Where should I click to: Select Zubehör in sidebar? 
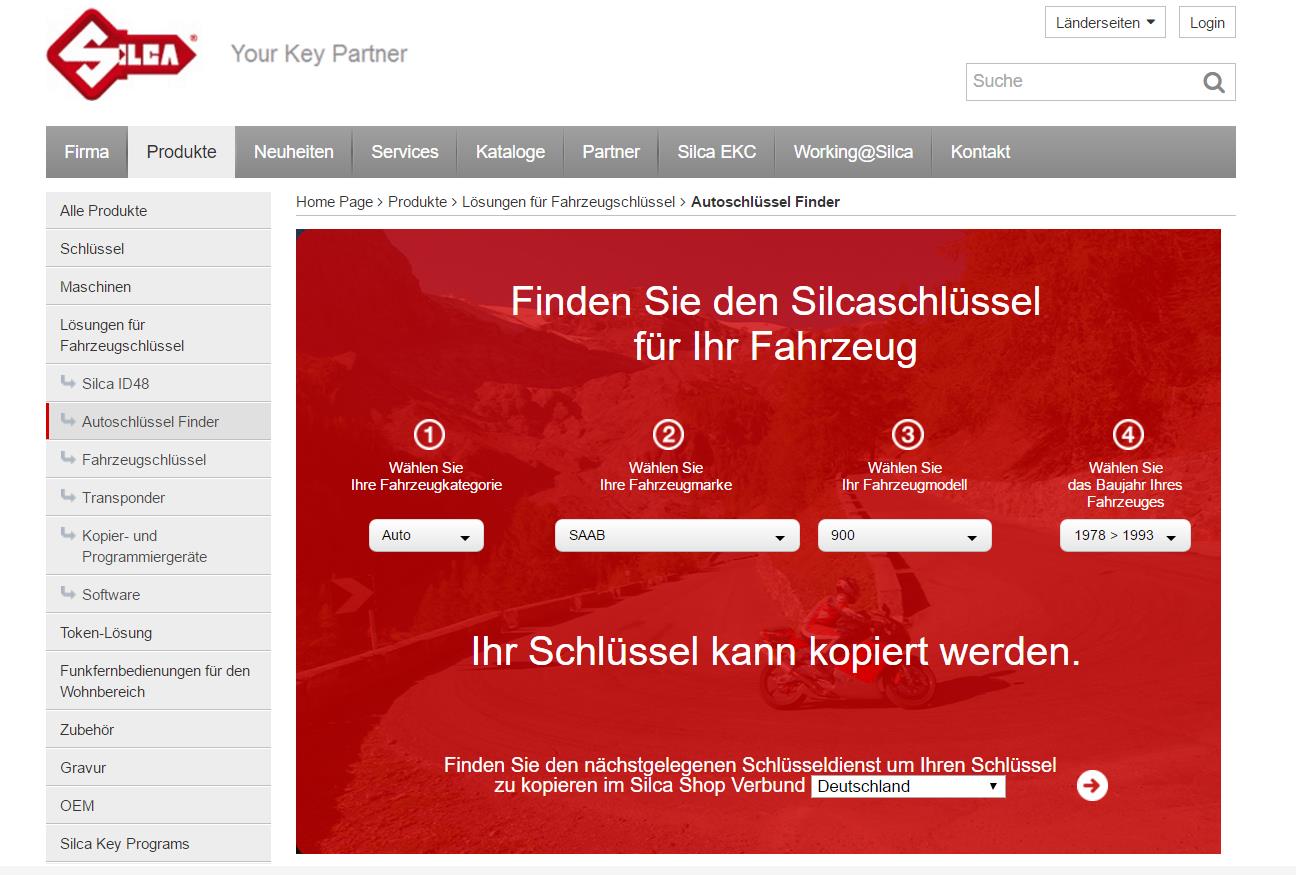click(x=158, y=730)
